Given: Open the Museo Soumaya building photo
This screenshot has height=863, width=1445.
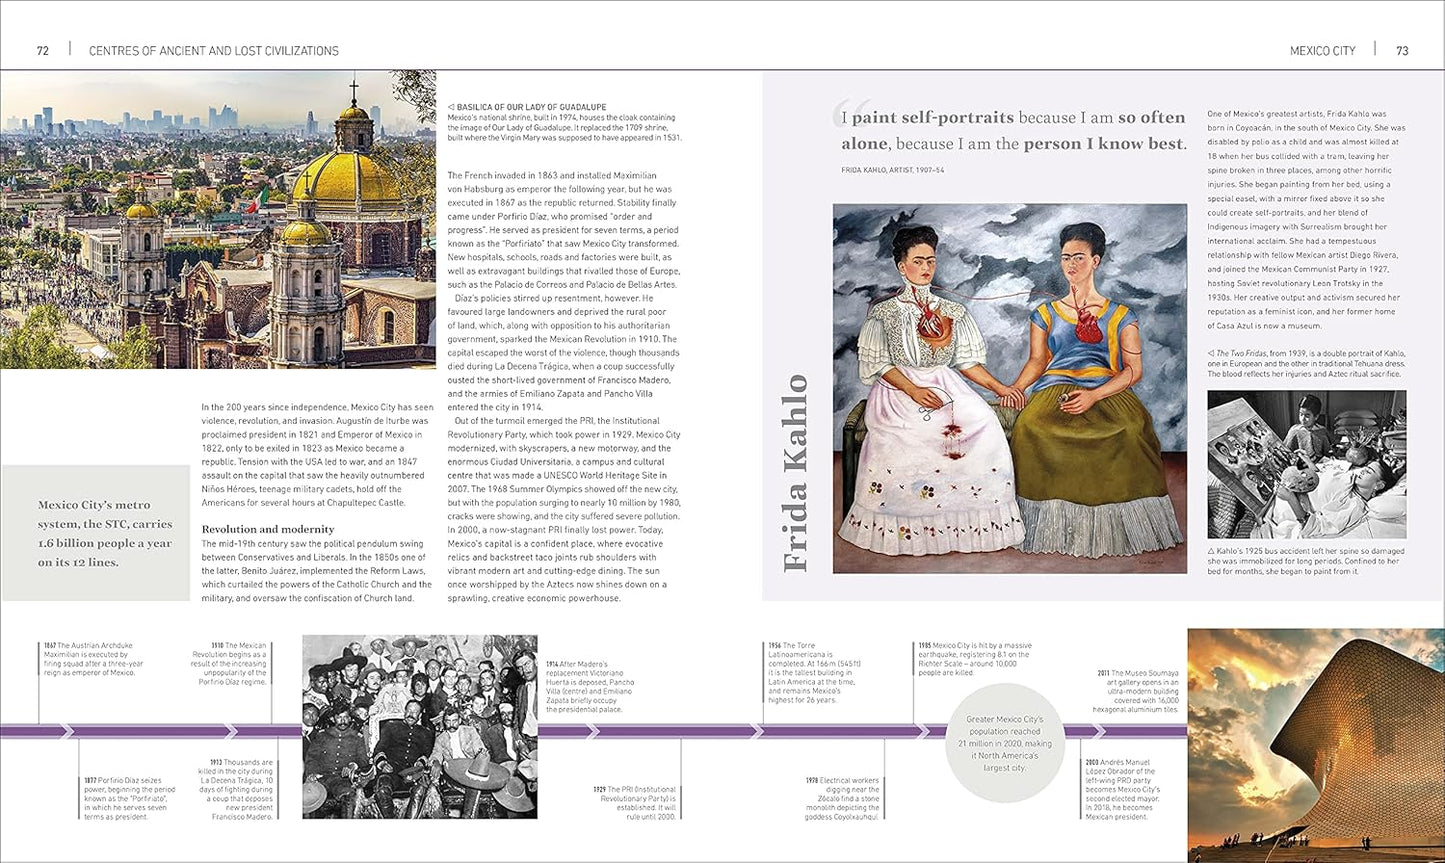Looking at the screenshot, I should 1316,745.
